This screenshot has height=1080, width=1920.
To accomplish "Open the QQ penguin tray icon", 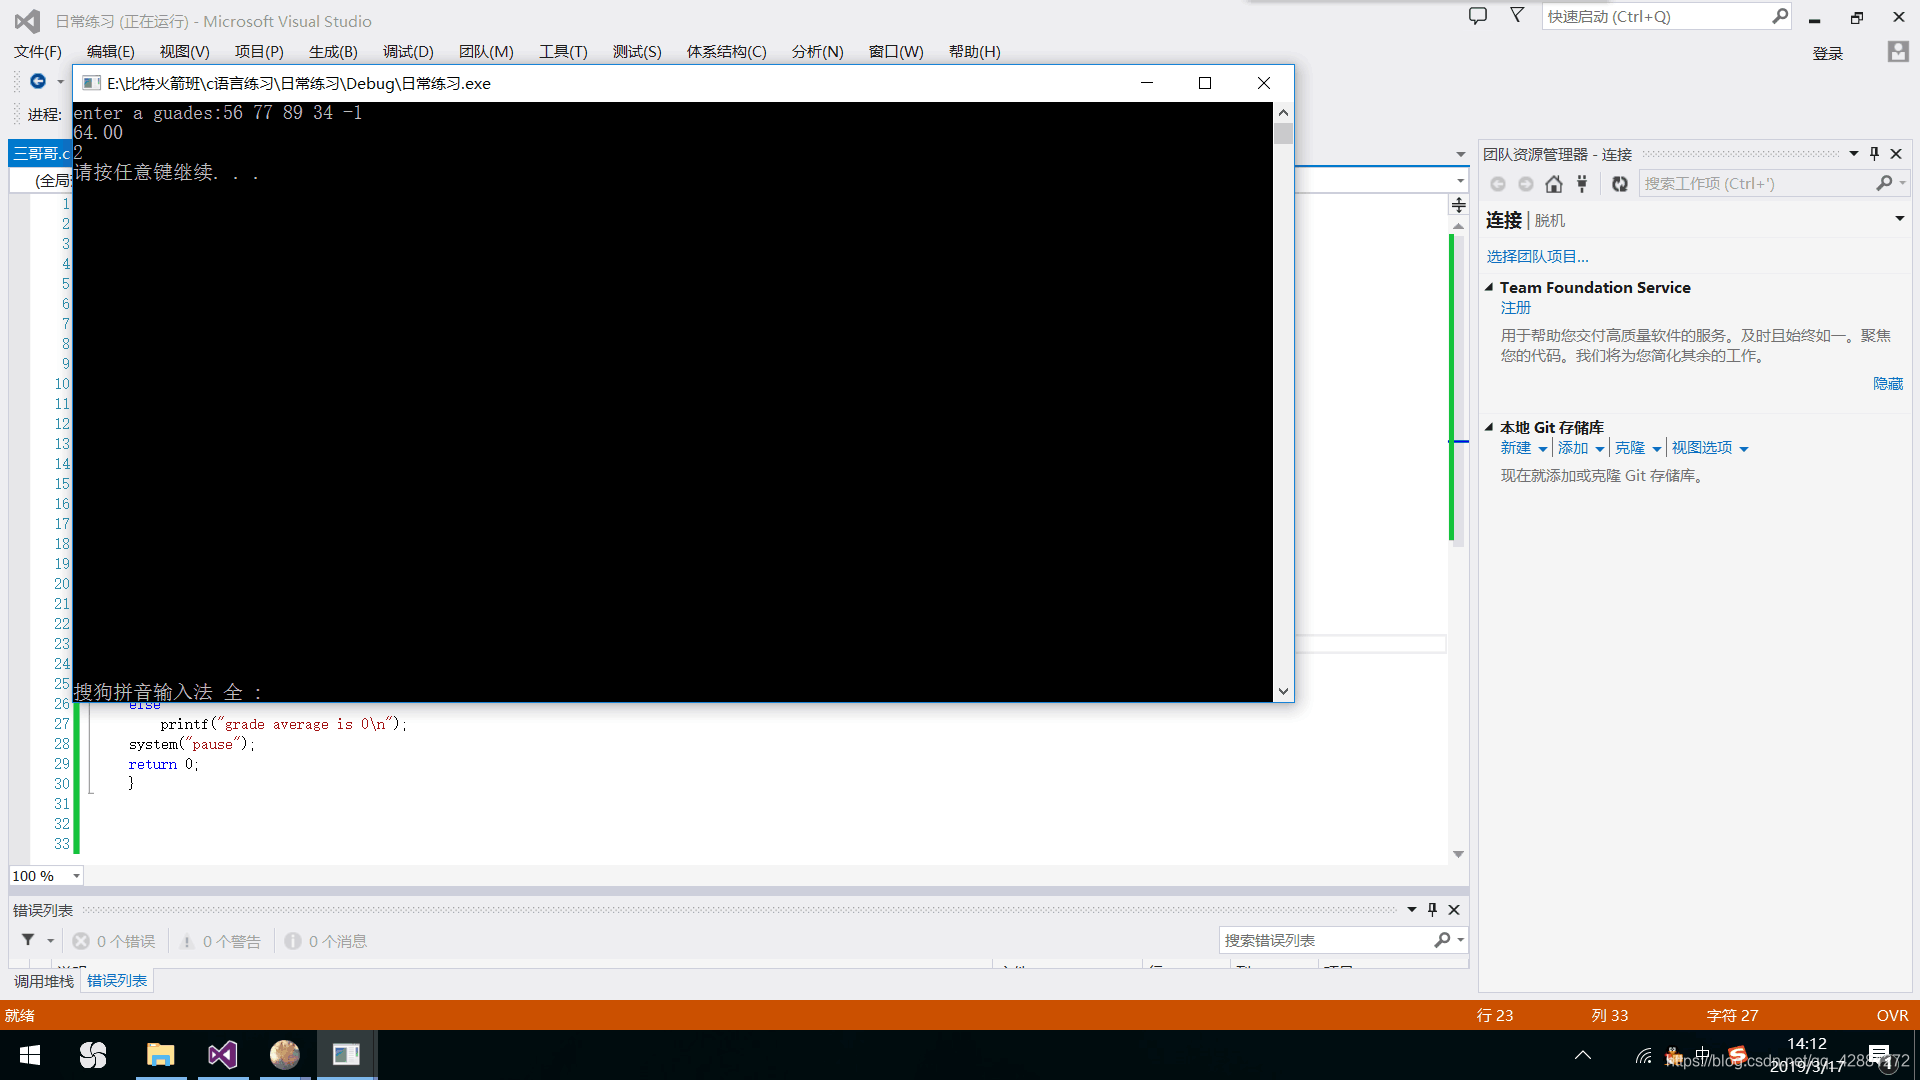I will click(1673, 1055).
